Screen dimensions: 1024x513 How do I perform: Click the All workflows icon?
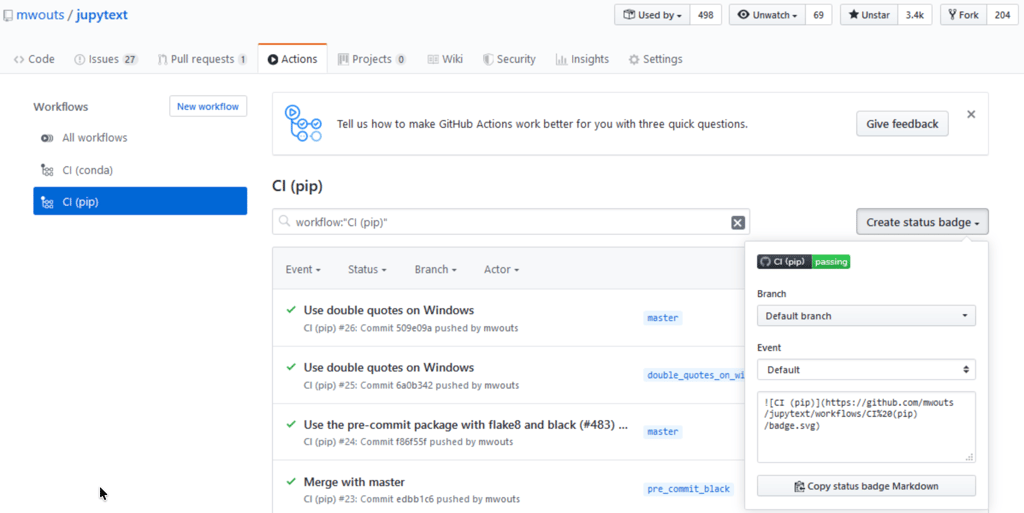[47, 138]
